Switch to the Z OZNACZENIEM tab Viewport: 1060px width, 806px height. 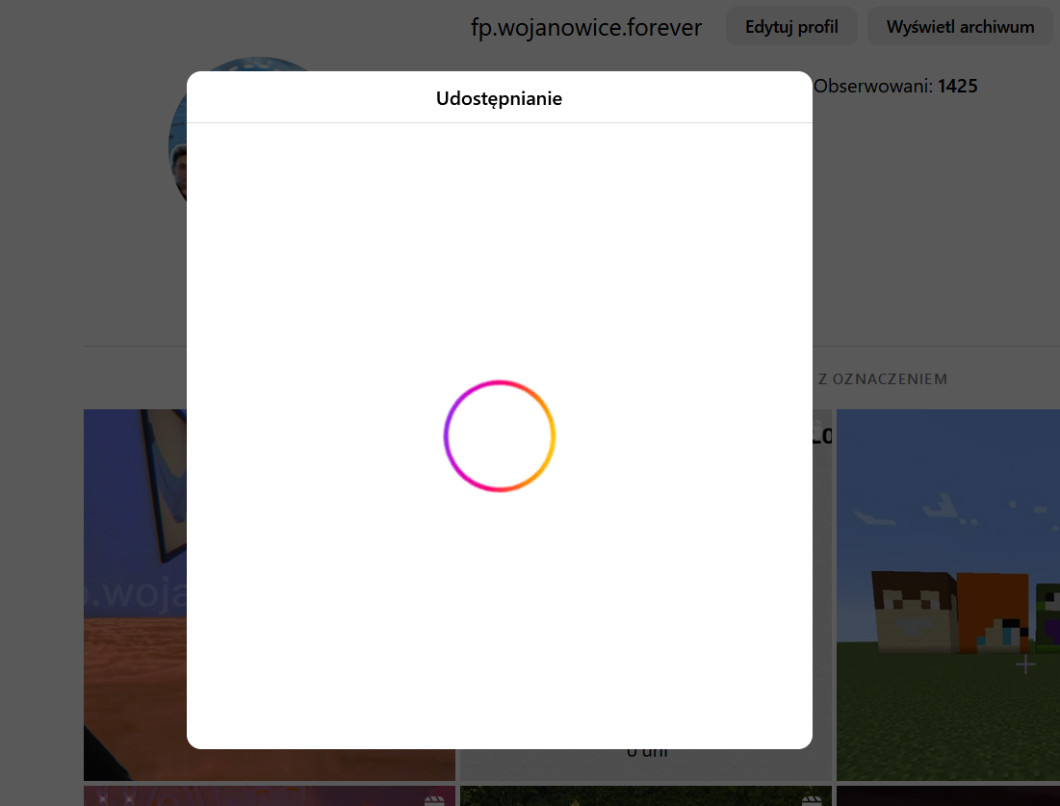pyautogui.click(x=882, y=379)
